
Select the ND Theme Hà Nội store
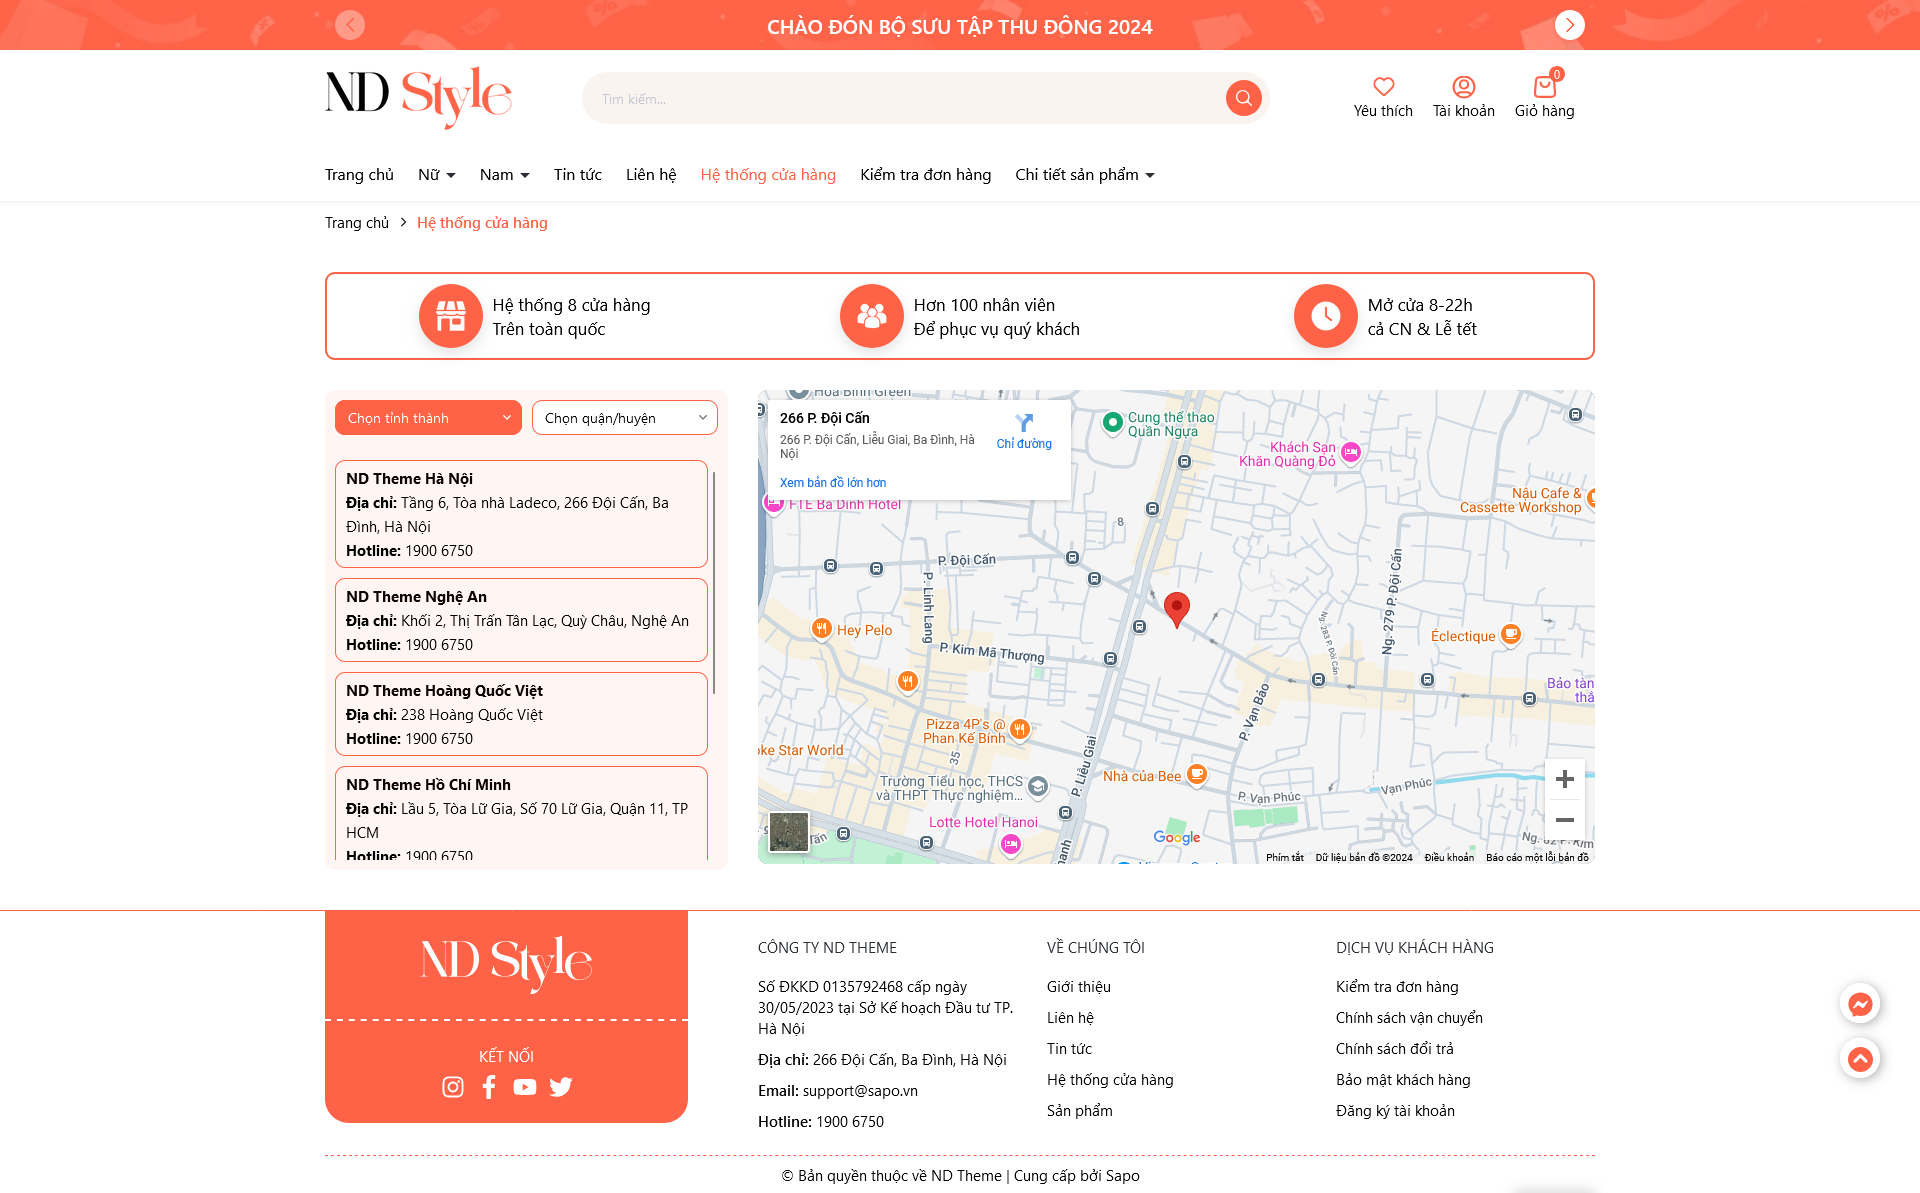(x=521, y=514)
